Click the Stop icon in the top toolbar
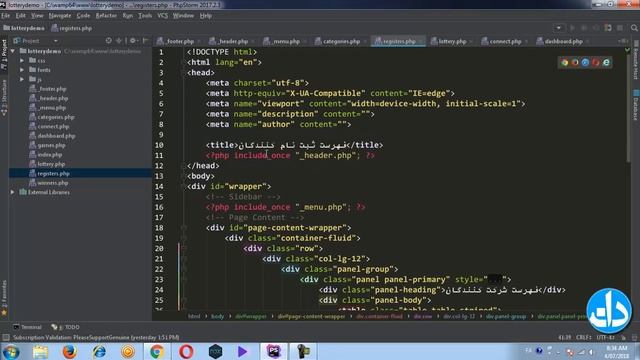The image size is (640, 360). [x=620, y=28]
